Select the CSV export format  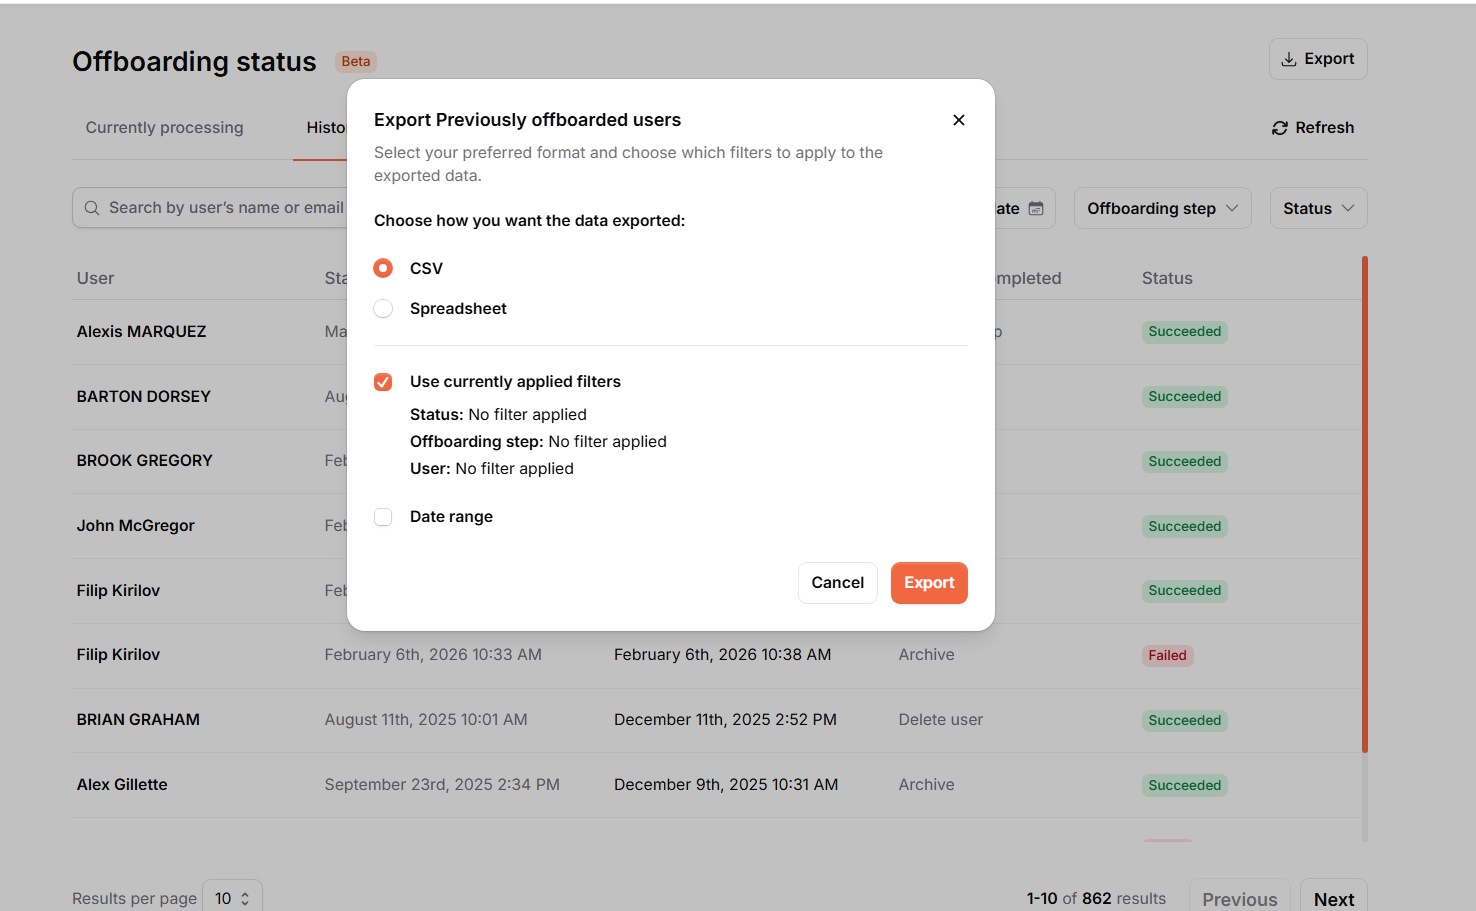click(383, 268)
